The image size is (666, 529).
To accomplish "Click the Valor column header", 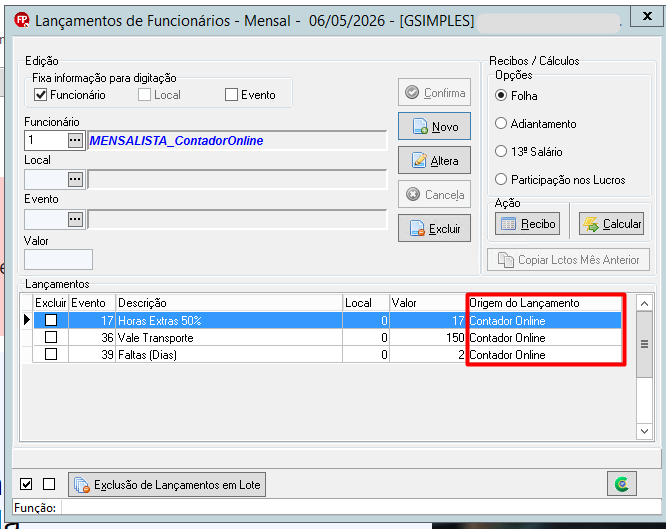I will tap(428, 303).
